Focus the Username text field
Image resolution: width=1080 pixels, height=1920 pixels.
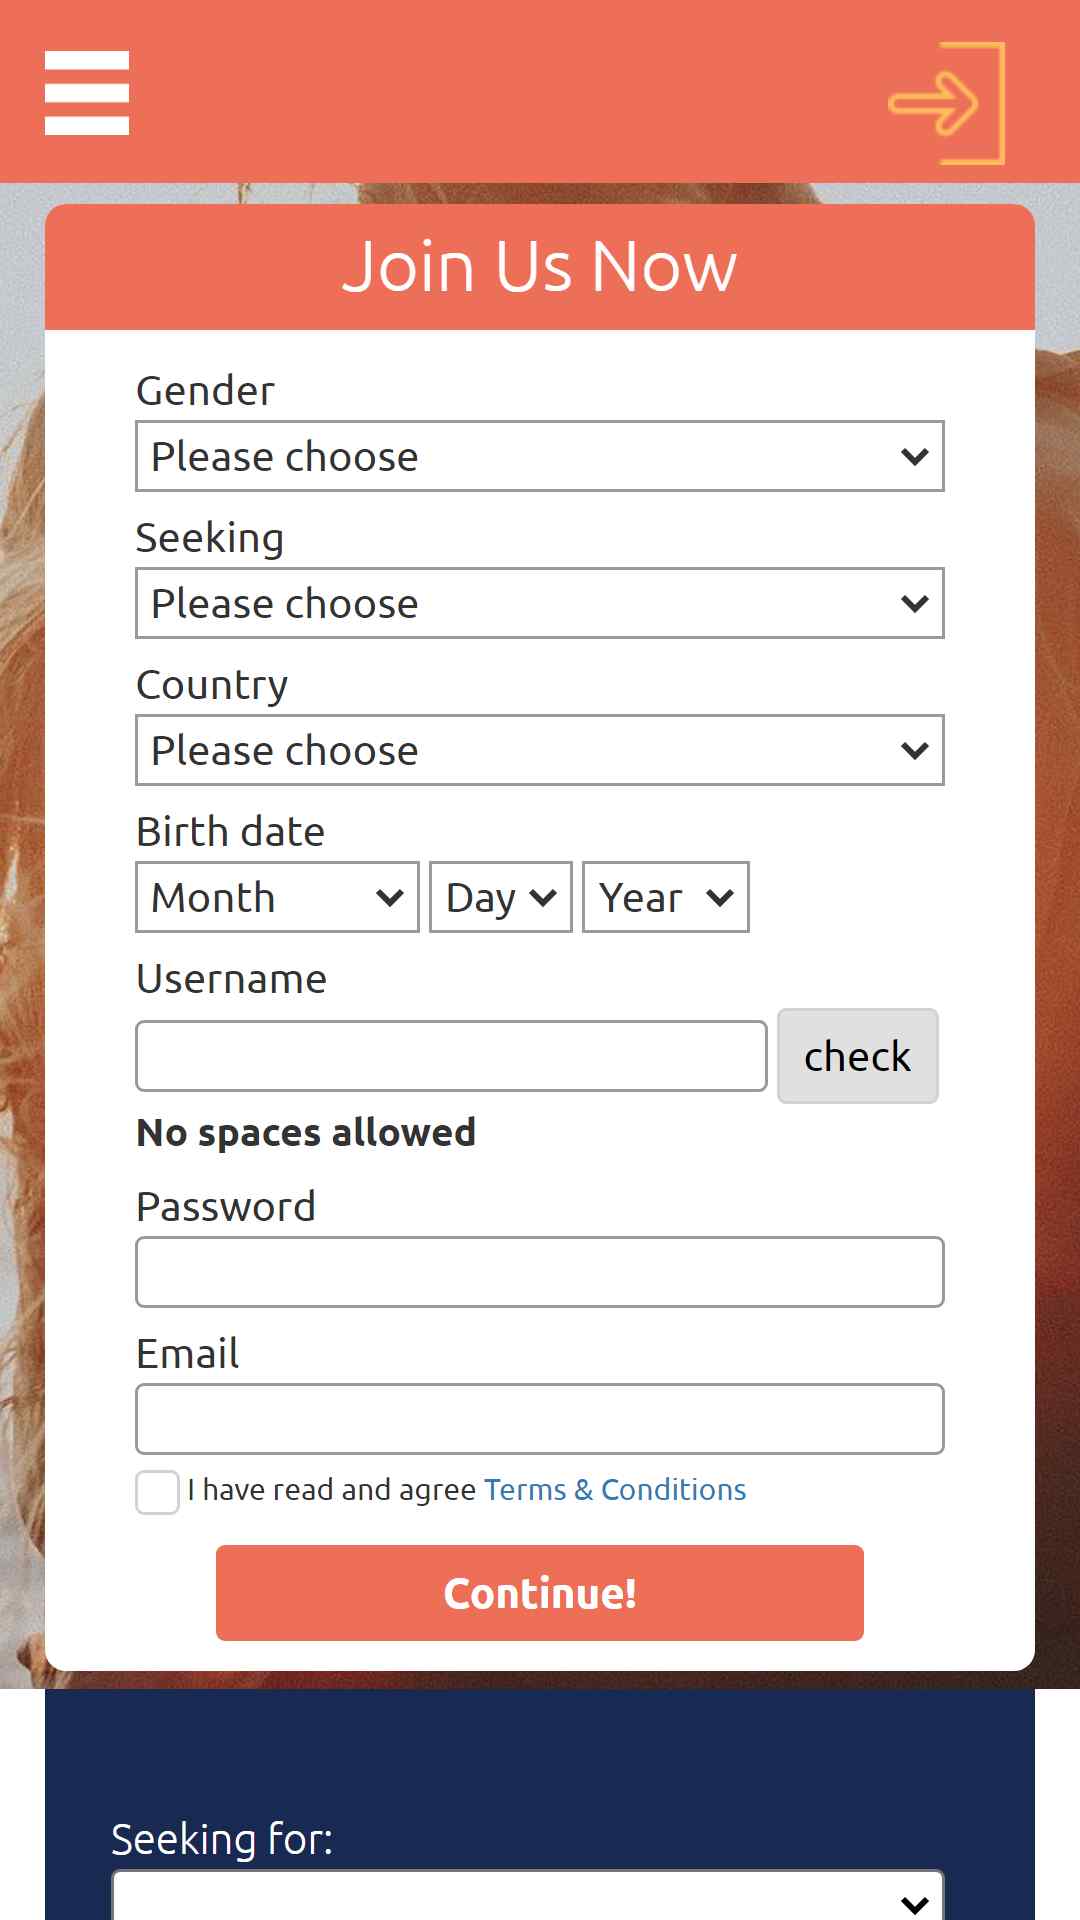451,1056
